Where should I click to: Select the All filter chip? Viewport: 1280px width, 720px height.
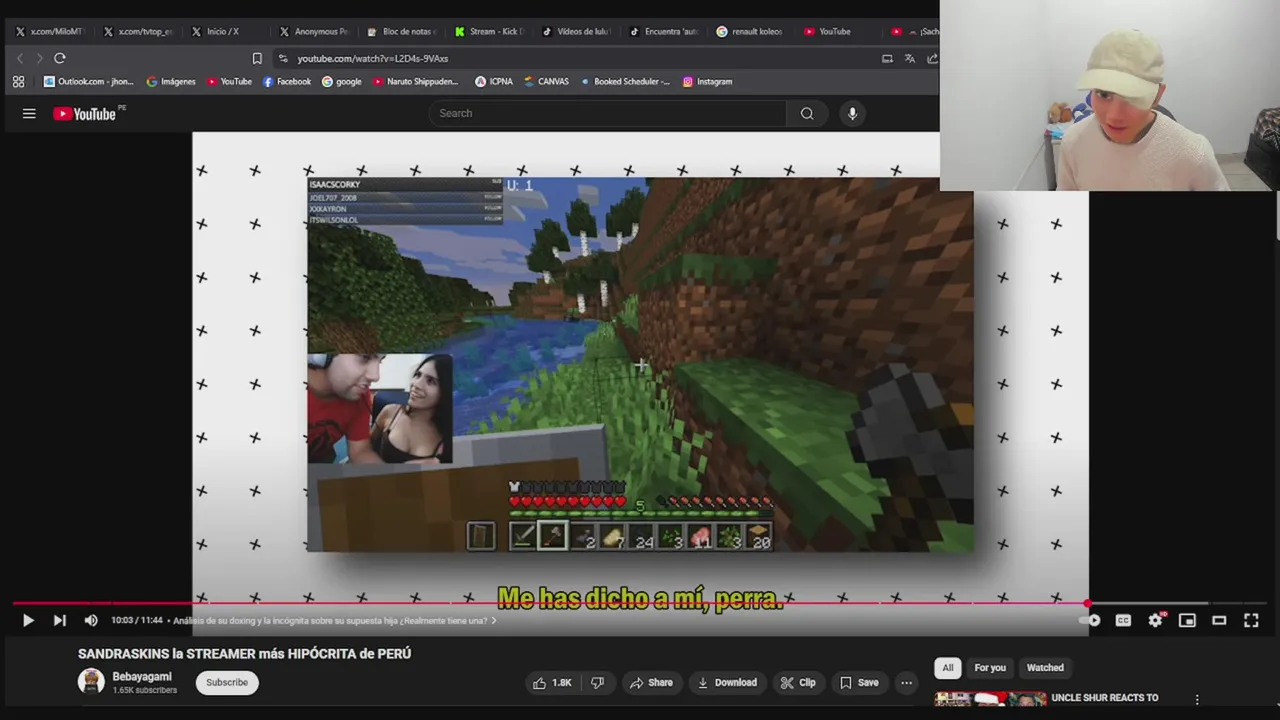tap(948, 668)
